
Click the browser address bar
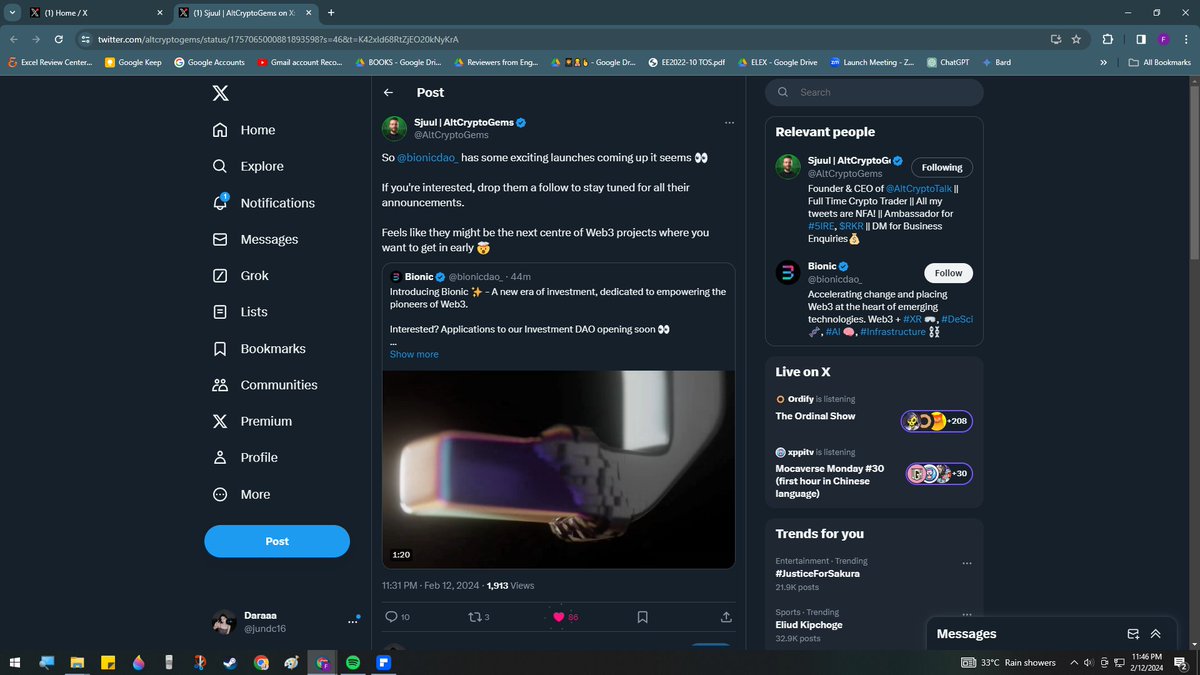click(560, 39)
